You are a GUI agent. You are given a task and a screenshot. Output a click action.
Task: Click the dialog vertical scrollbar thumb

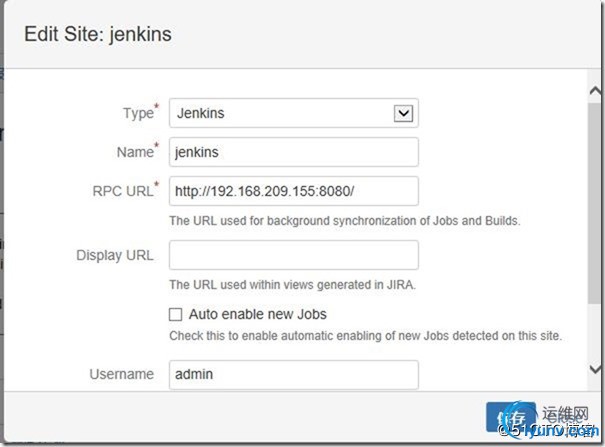tap(595, 203)
